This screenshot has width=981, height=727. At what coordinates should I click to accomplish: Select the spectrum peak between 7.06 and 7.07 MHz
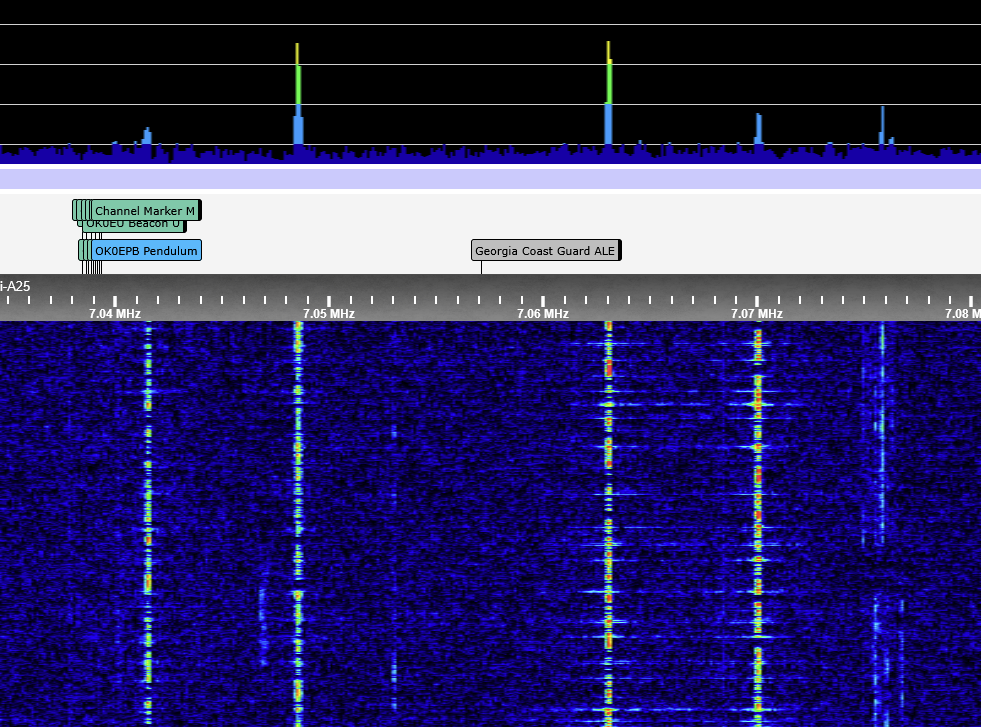(x=608, y=100)
